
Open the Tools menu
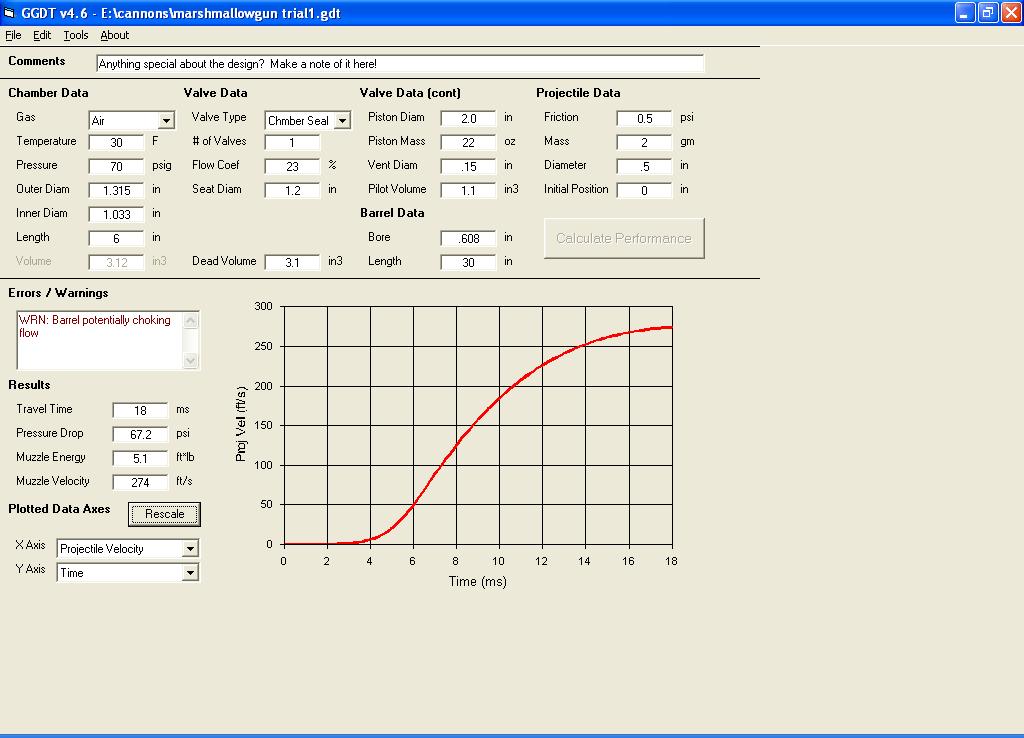tap(76, 35)
